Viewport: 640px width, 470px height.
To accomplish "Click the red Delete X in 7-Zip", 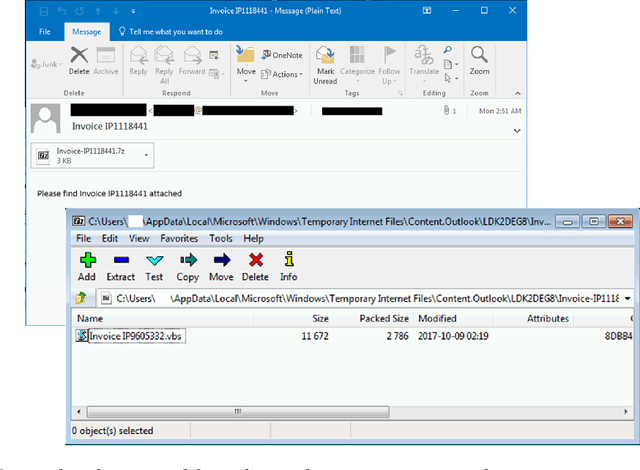I will click(x=255, y=265).
